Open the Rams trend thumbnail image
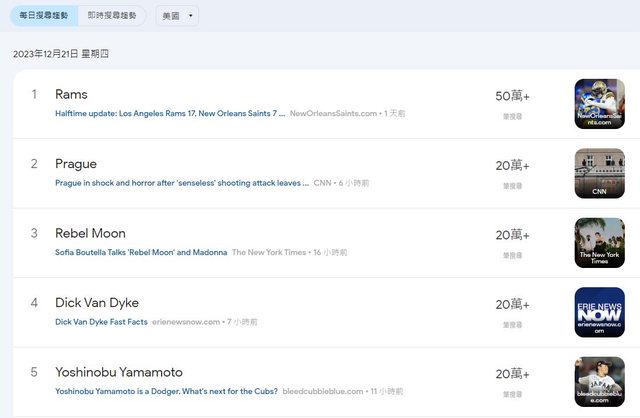640x418 pixels. (x=599, y=104)
